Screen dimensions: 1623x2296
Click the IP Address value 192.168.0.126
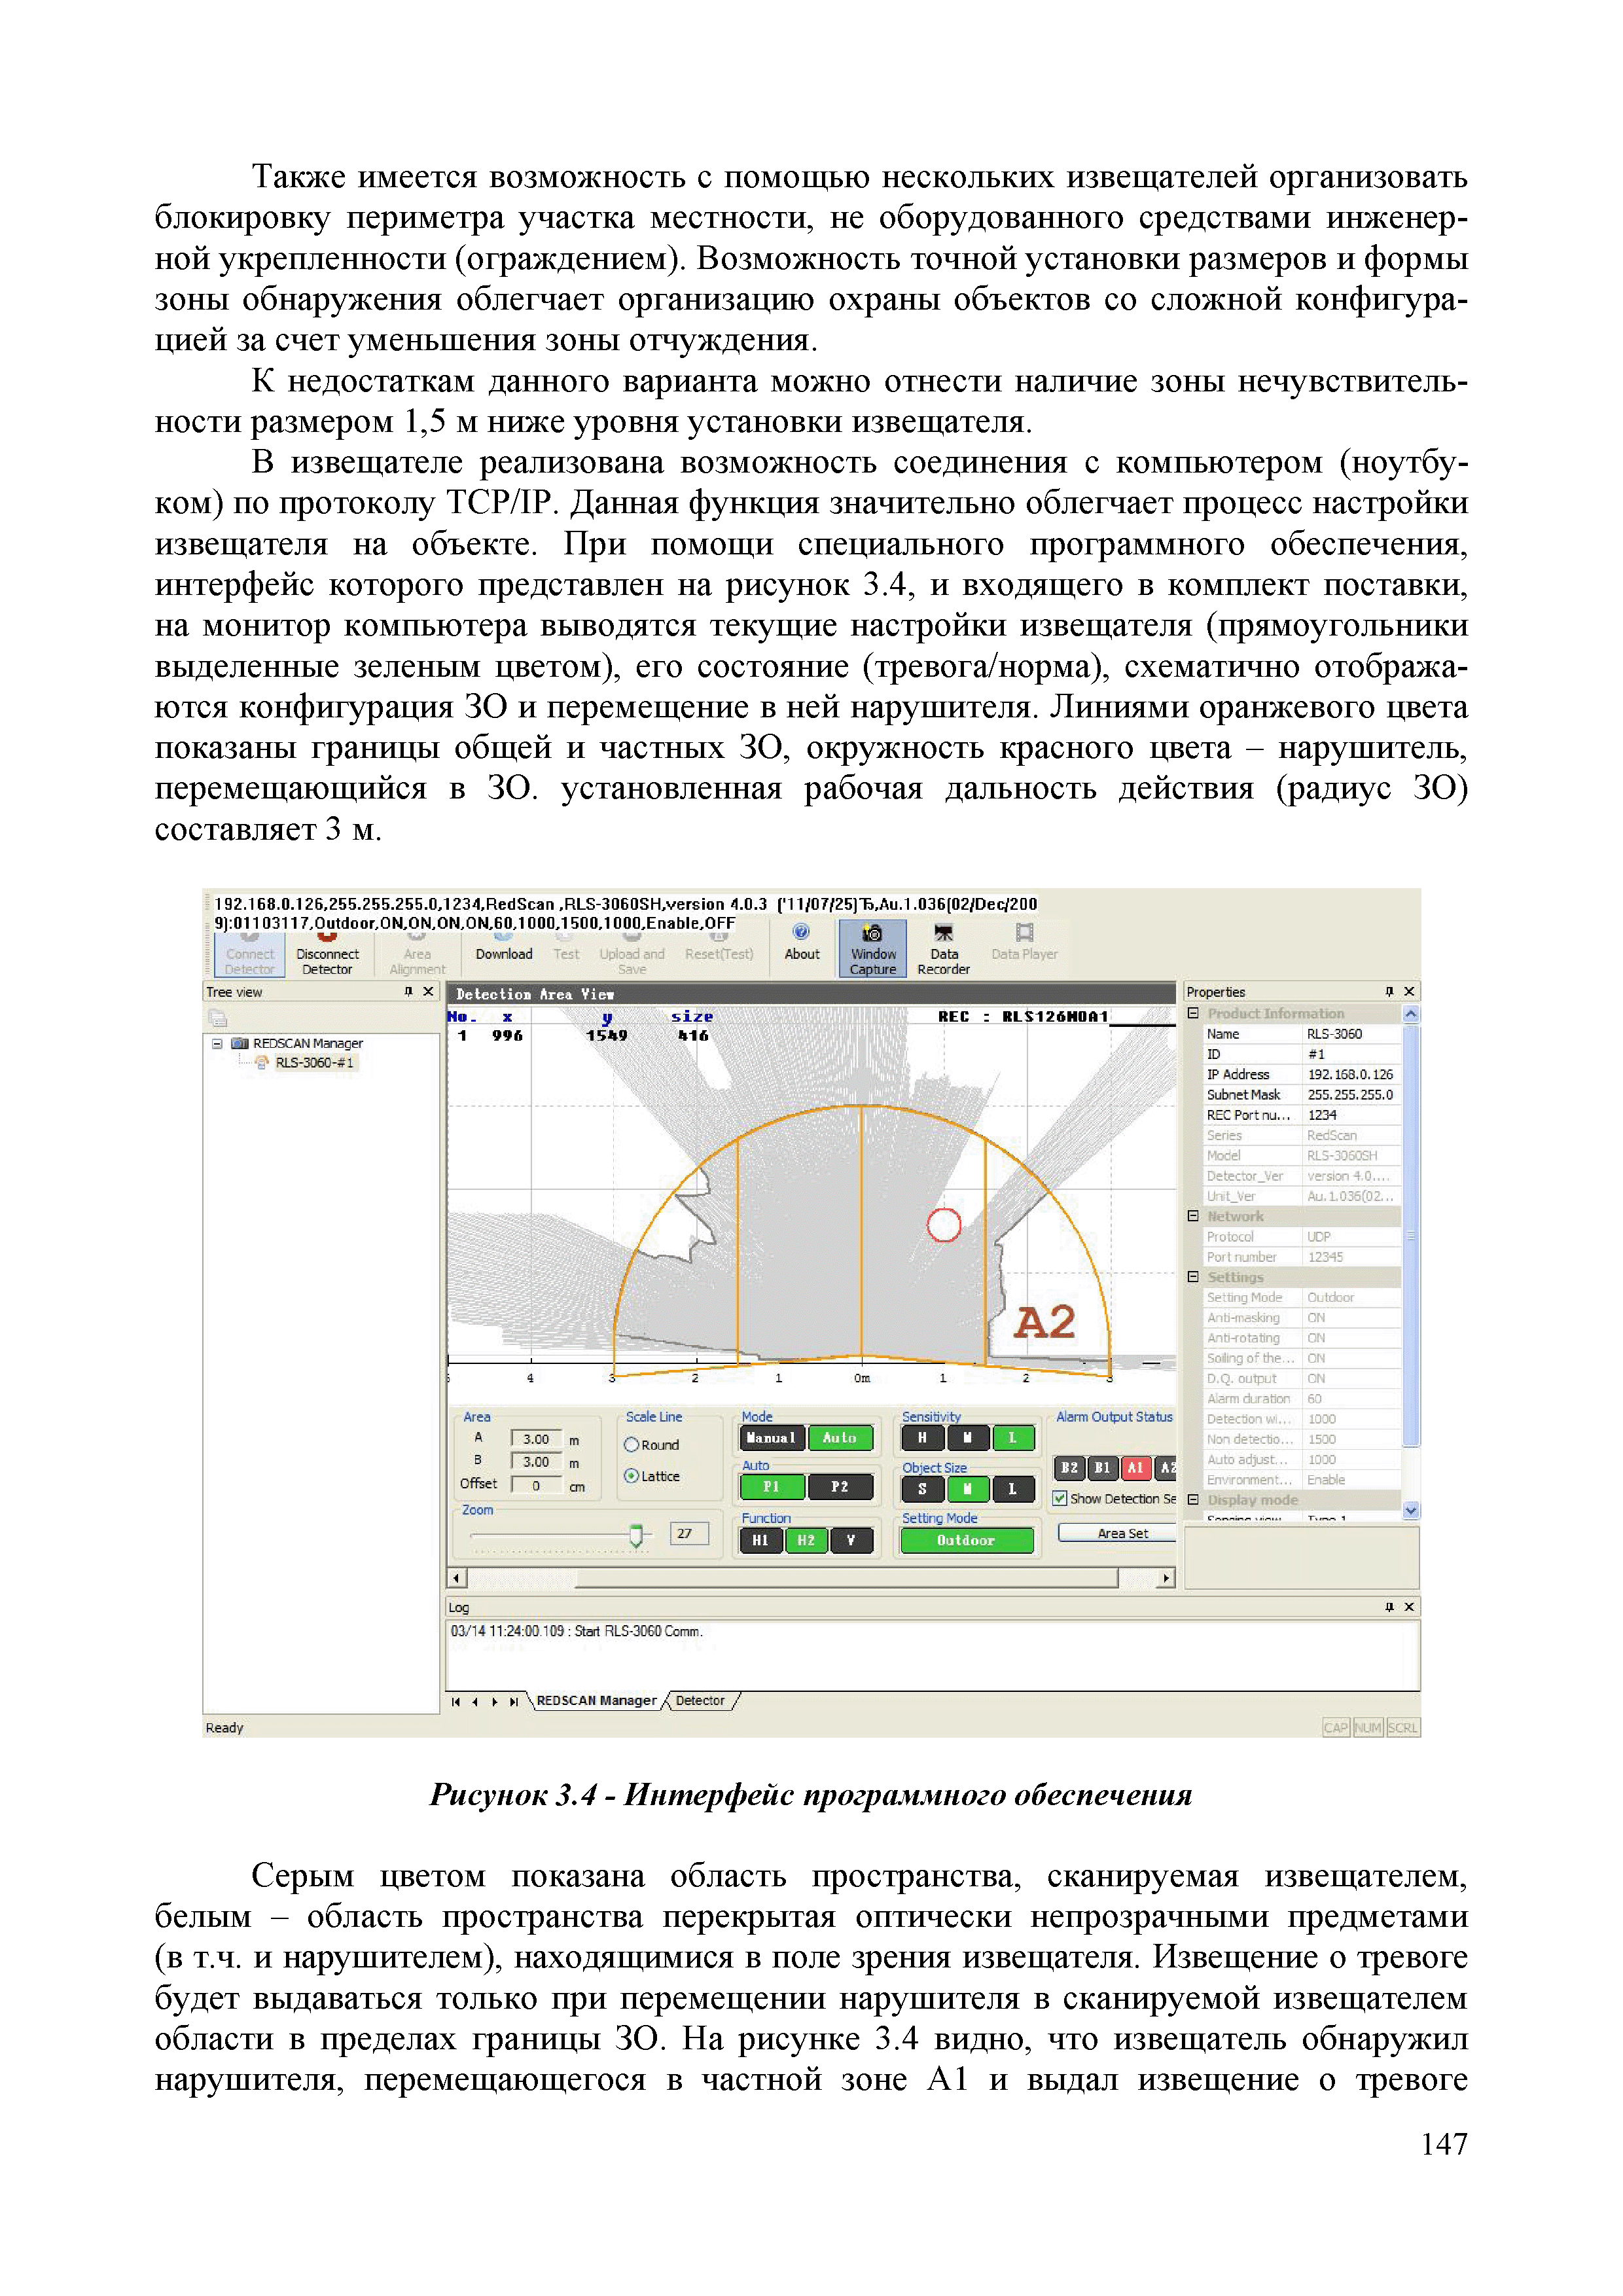tap(1351, 1074)
